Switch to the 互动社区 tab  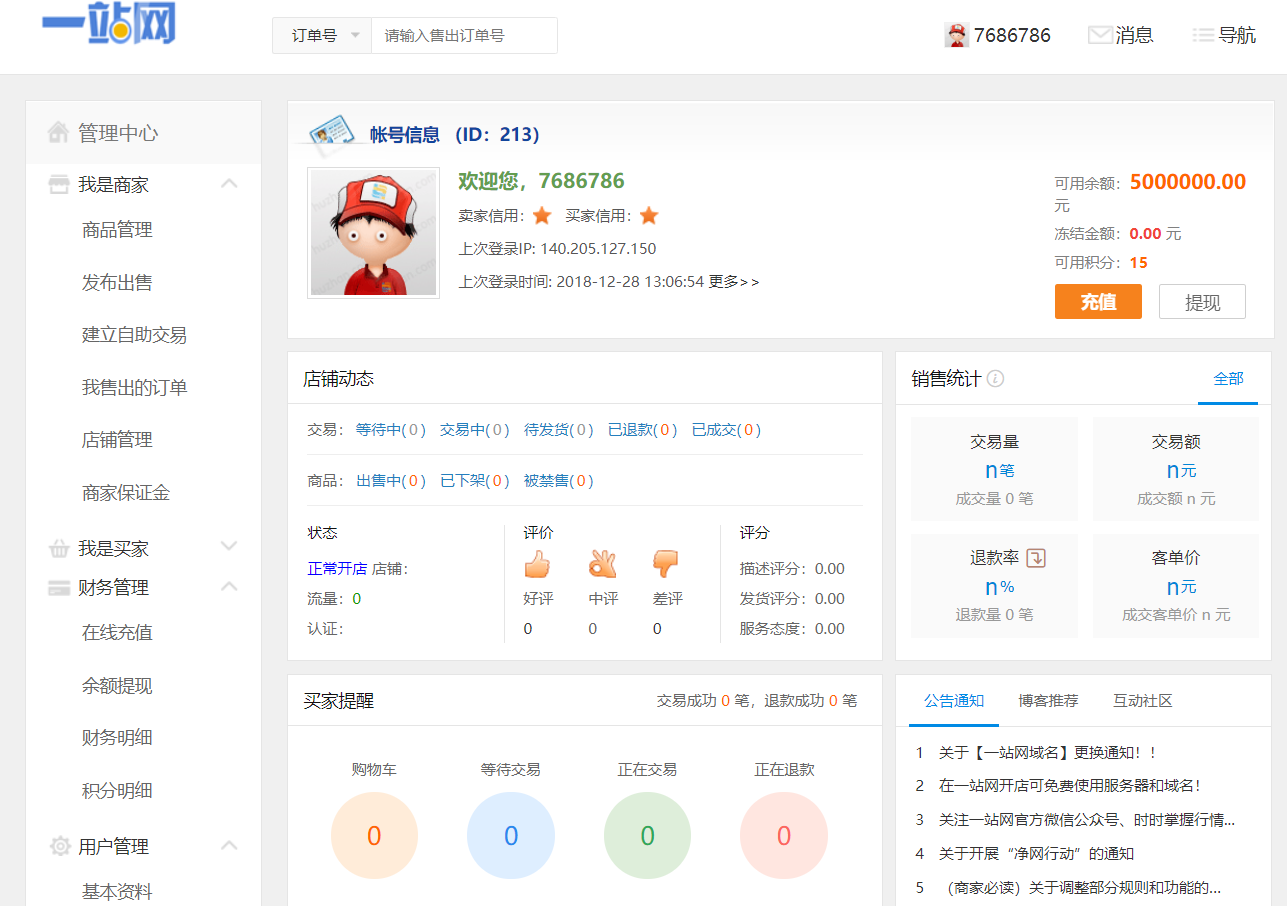1142,701
